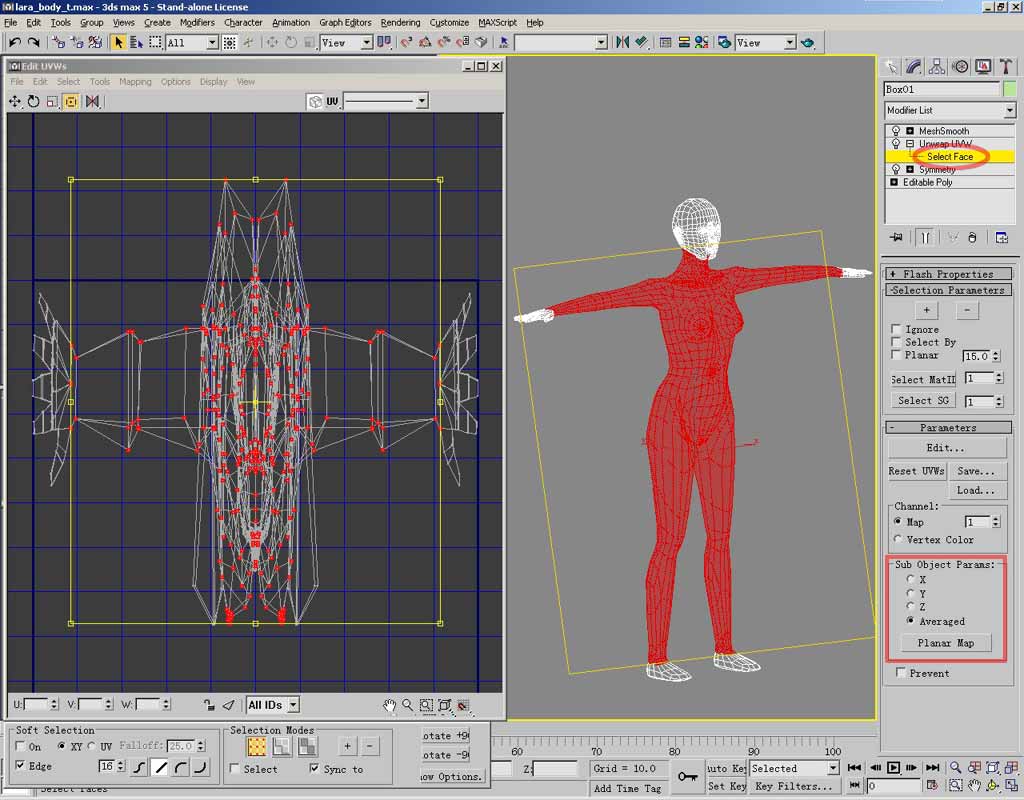Select the X radio button under Sub Object Params
The image size is (1024, 800).
point(909,579)
